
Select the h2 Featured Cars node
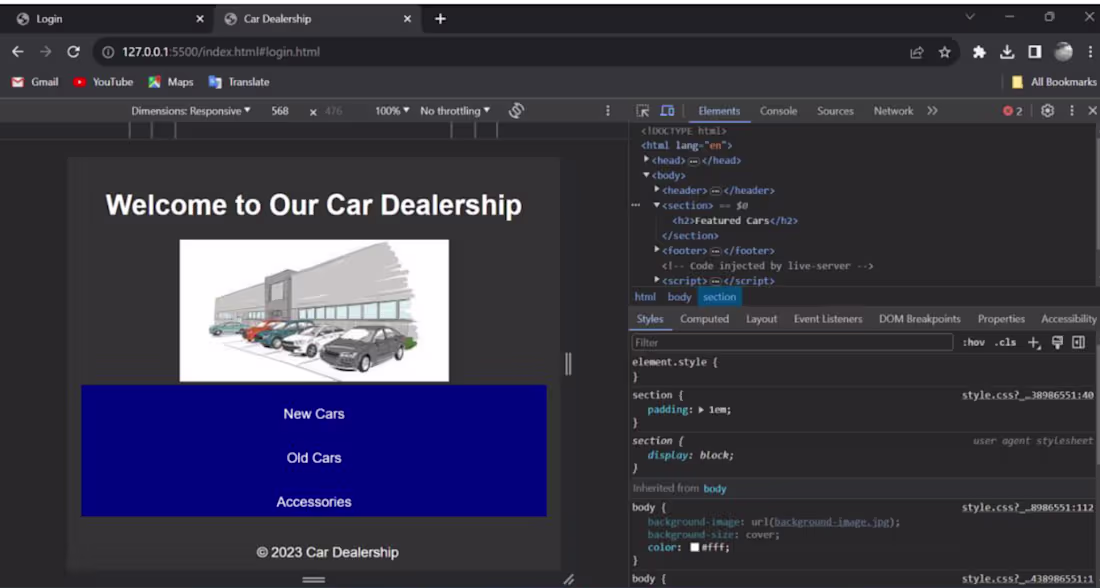coord(735,220)
